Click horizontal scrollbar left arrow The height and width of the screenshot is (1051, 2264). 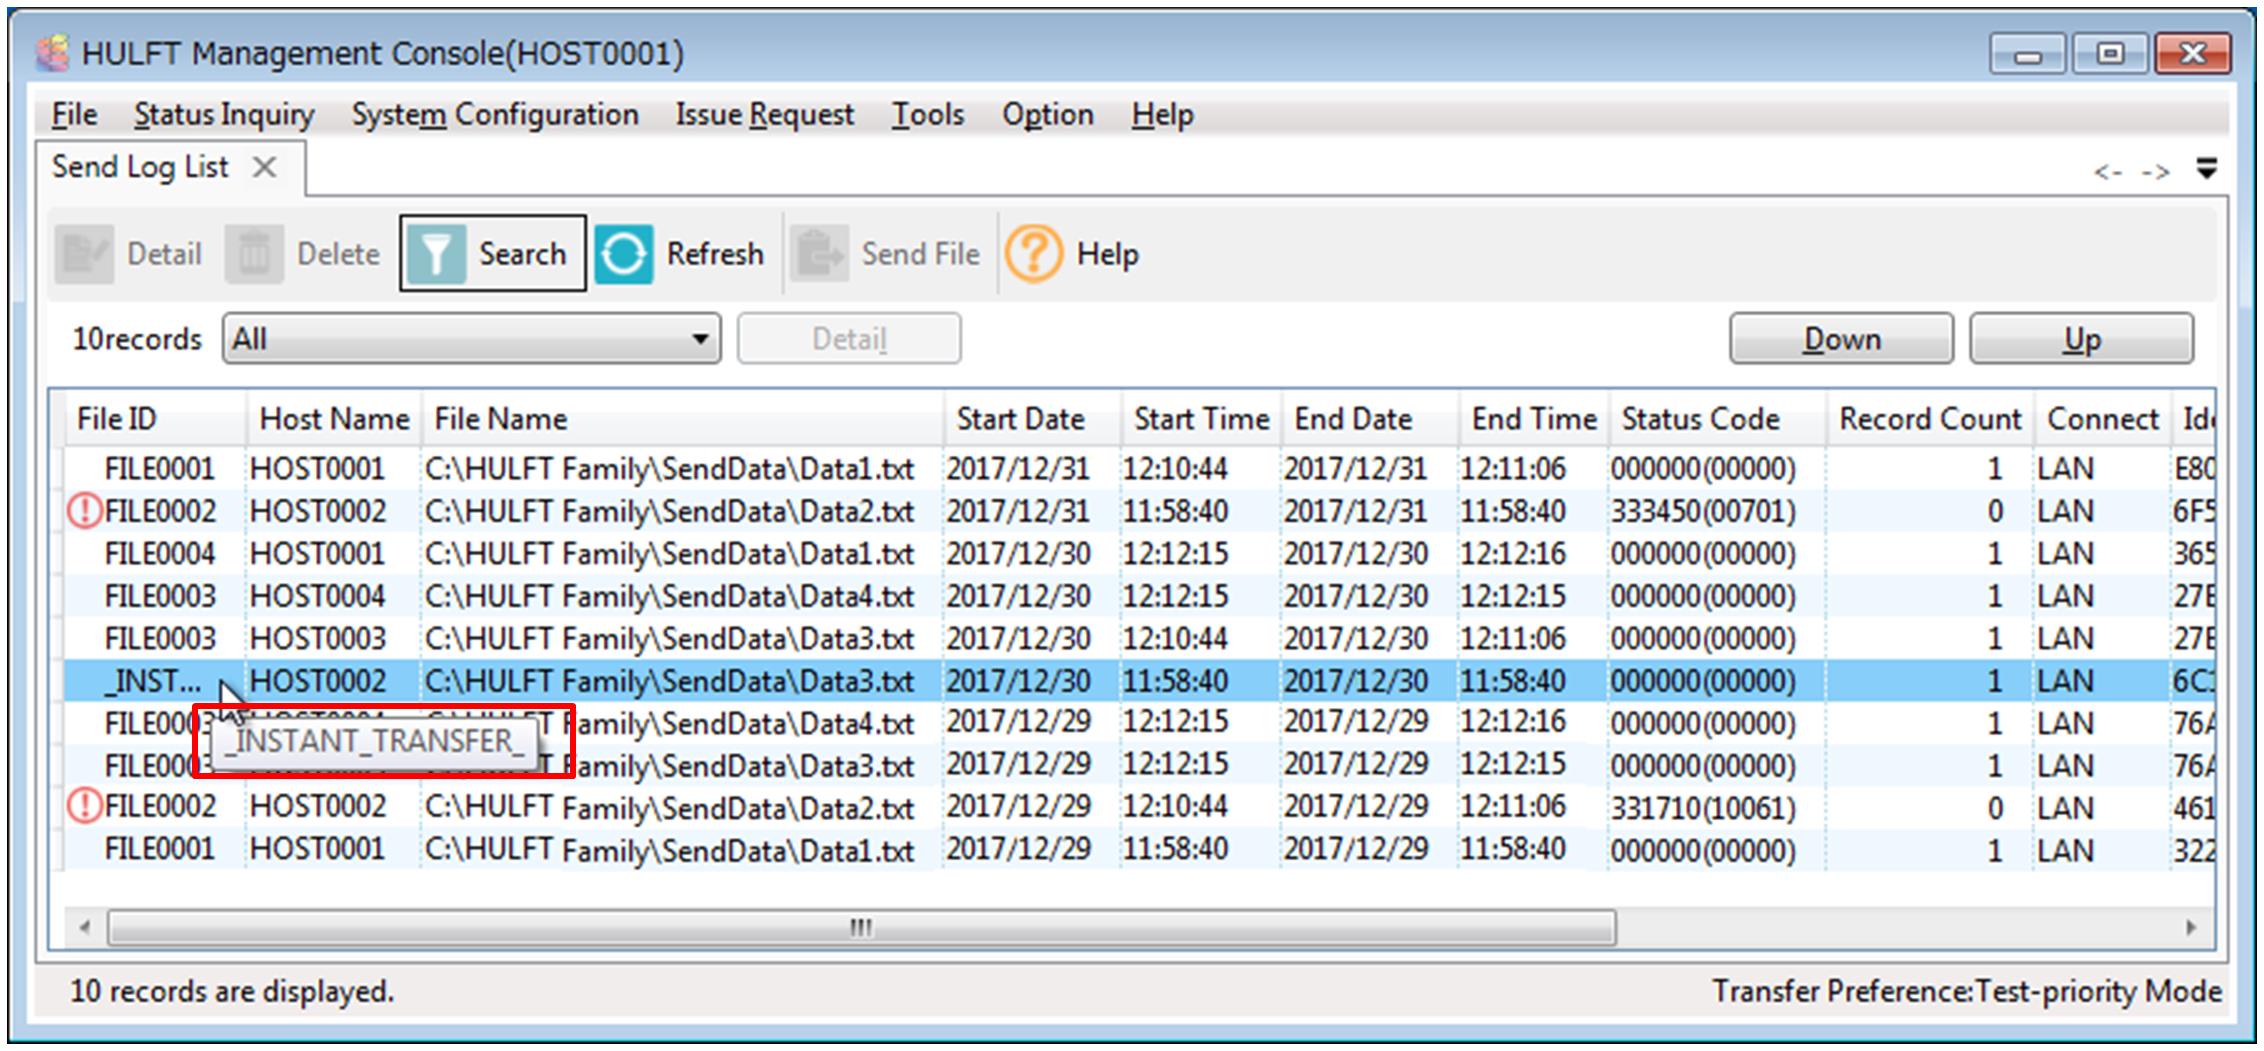tap(85, 927)
